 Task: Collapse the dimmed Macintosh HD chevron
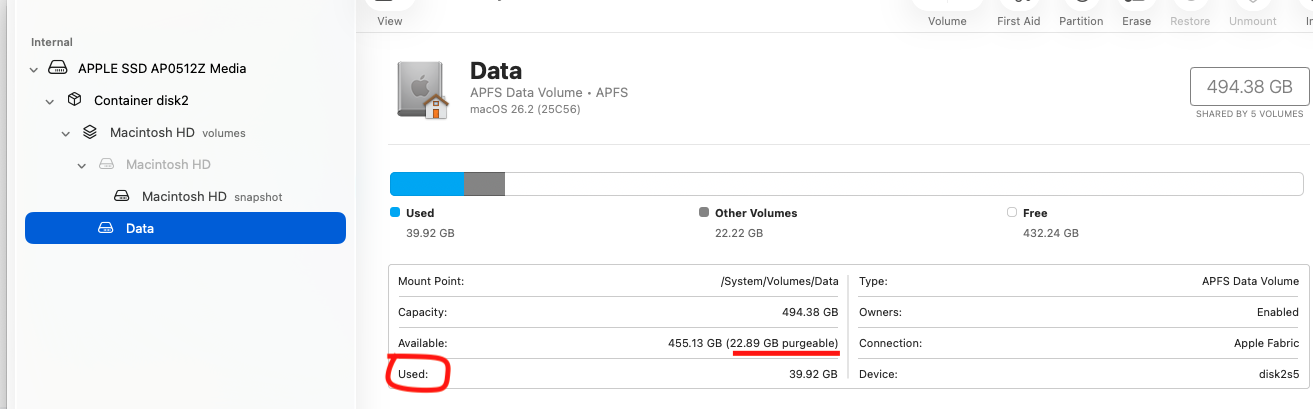coord(82,165)
